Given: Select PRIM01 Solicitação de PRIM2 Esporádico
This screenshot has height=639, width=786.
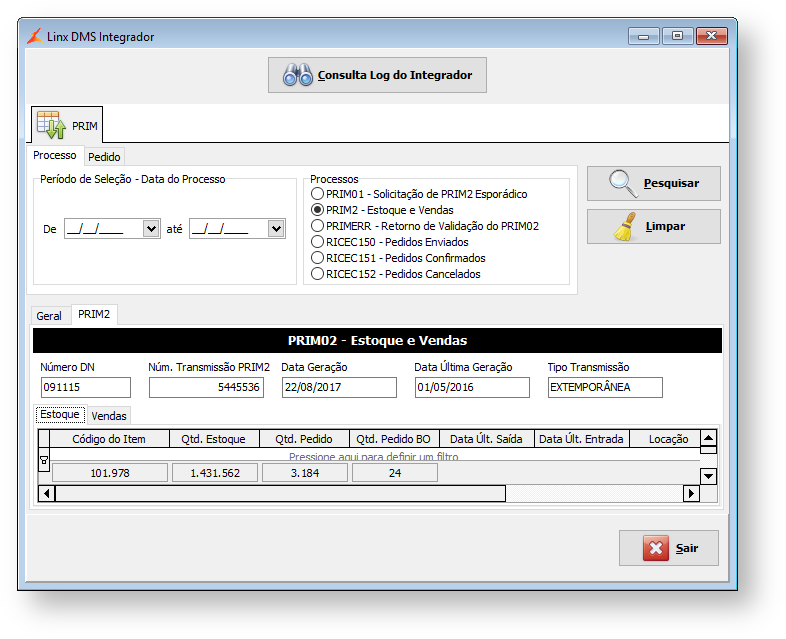Looking at the screenshot, I should tap(317, 194).
